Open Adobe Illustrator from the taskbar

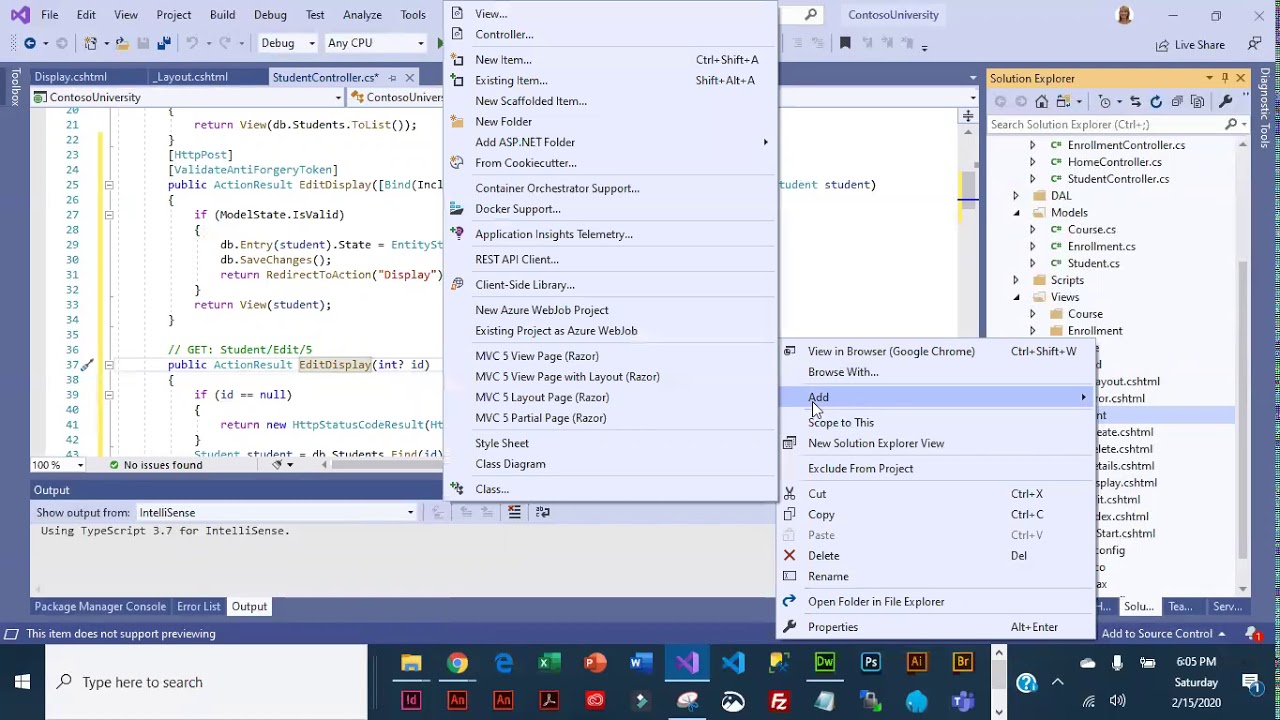[x=917, y=663]
